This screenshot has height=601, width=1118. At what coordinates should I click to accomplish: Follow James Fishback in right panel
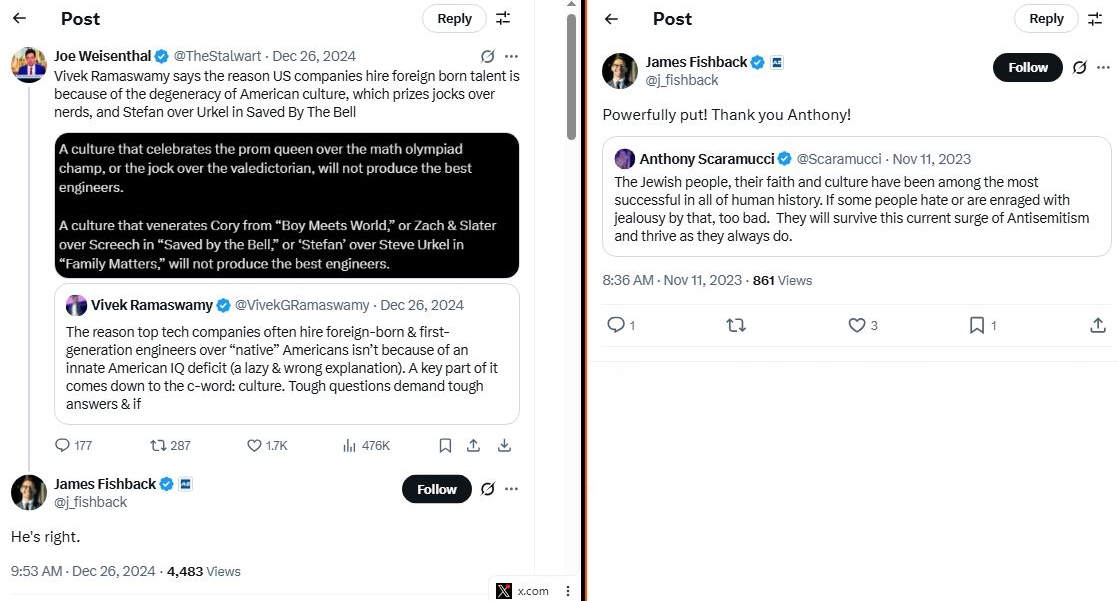(x=1027, y=68)
